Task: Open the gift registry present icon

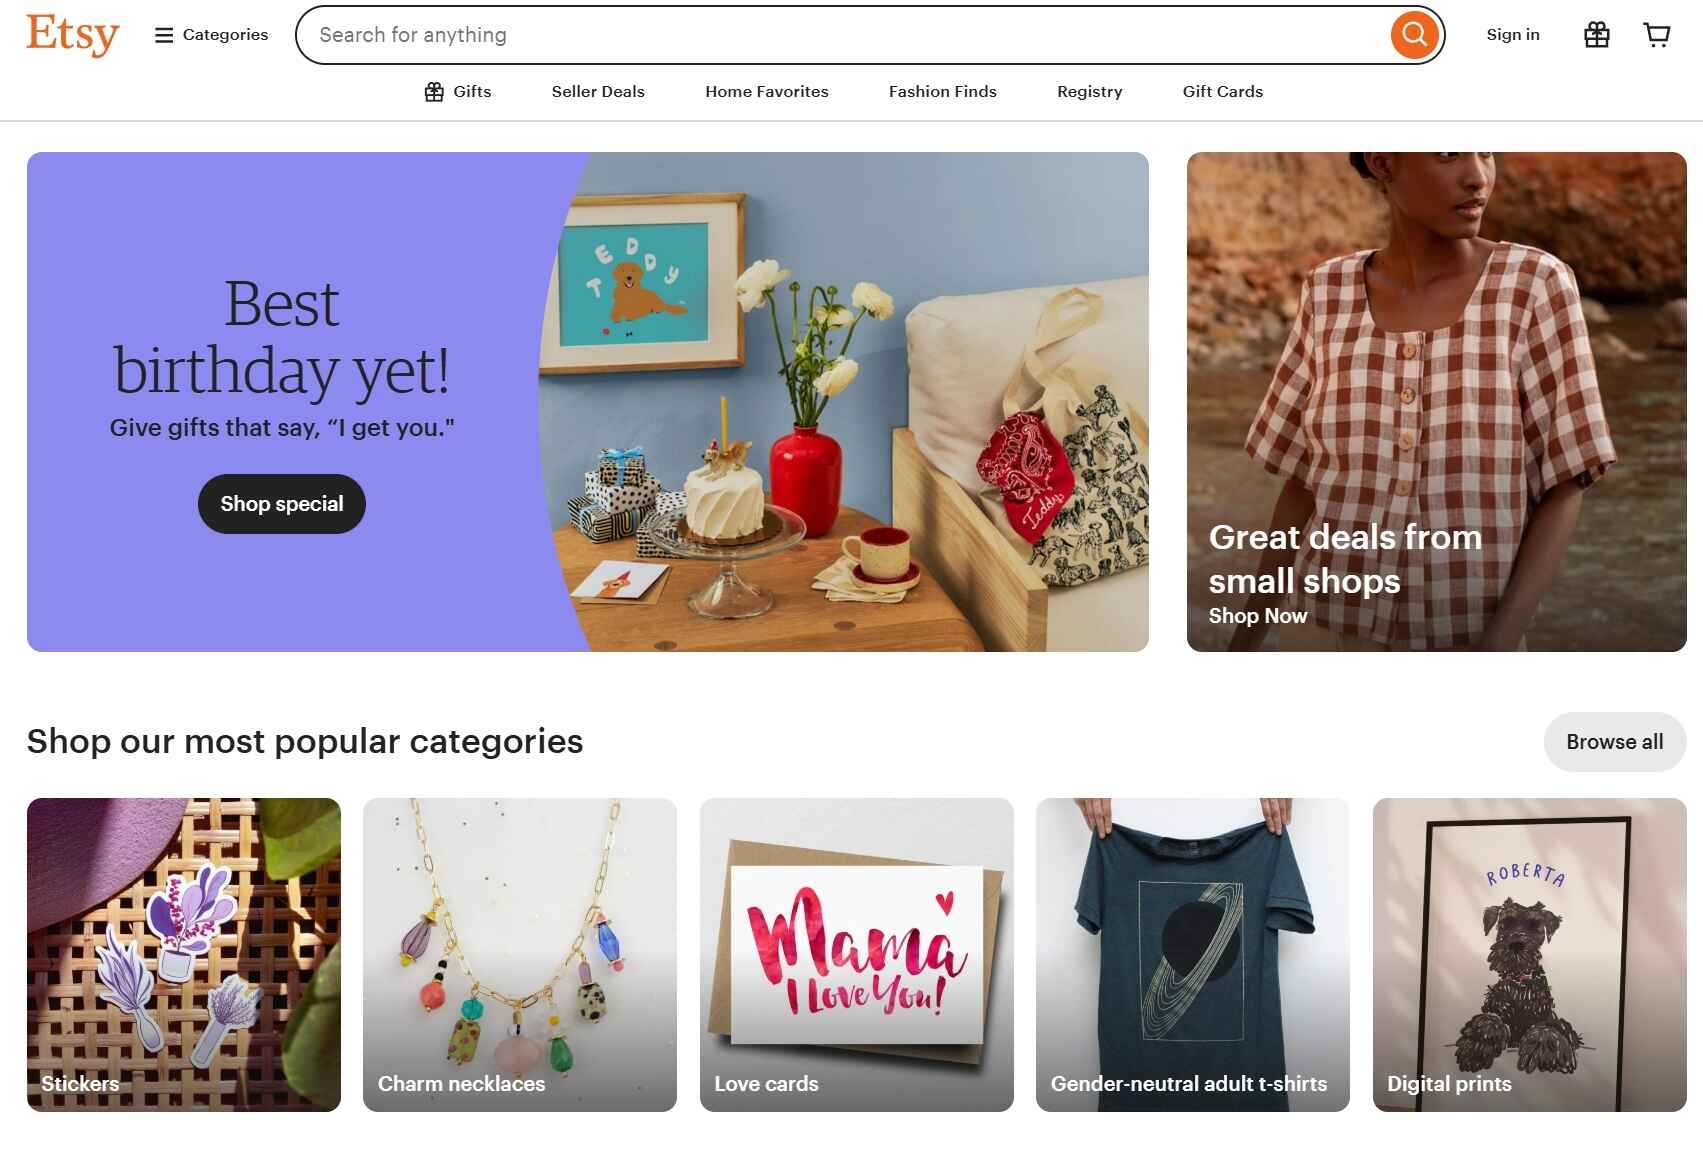Action: coord(1596,34)
